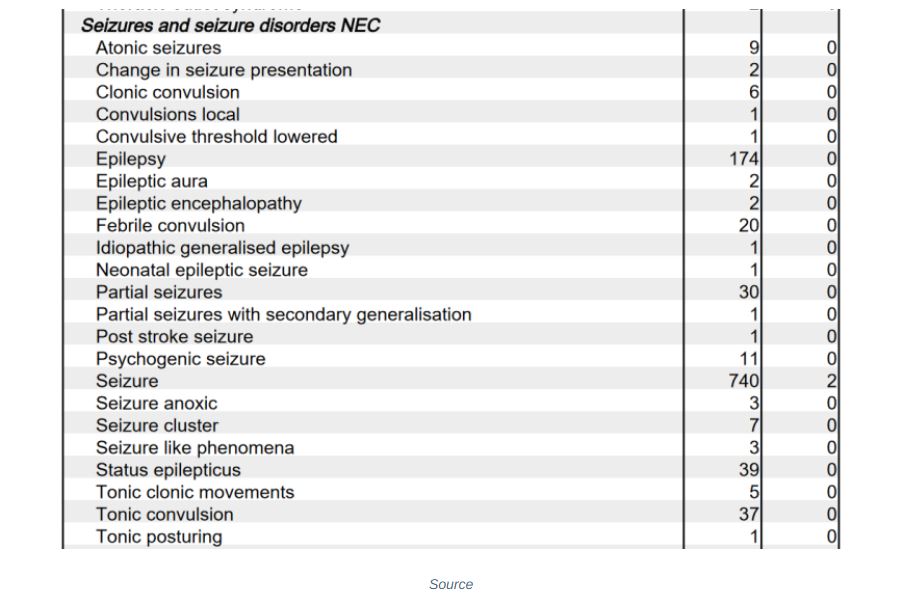Select the 'Epileptic encephalopathy' row label
Viewport: 915px width, 610px height.
[x=198, y=203]
